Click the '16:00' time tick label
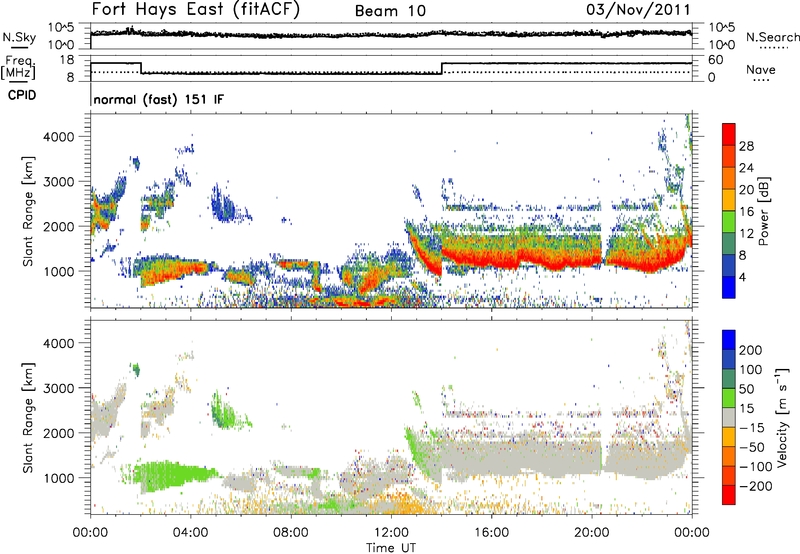 pyautogui.click(x=491, y=533)
